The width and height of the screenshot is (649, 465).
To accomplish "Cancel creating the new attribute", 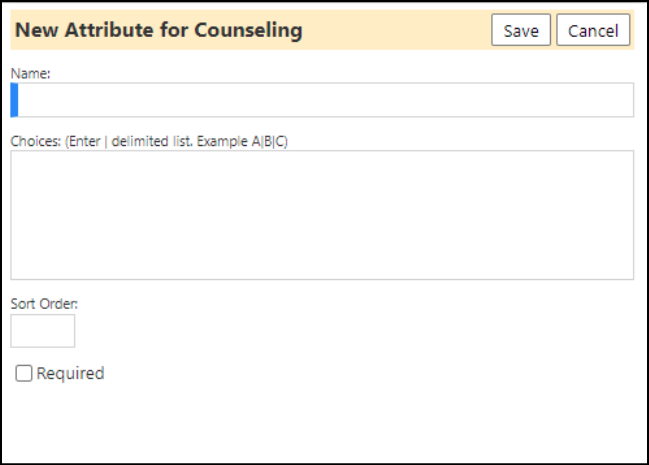I will pyautogui.click(x=593, y=30).
